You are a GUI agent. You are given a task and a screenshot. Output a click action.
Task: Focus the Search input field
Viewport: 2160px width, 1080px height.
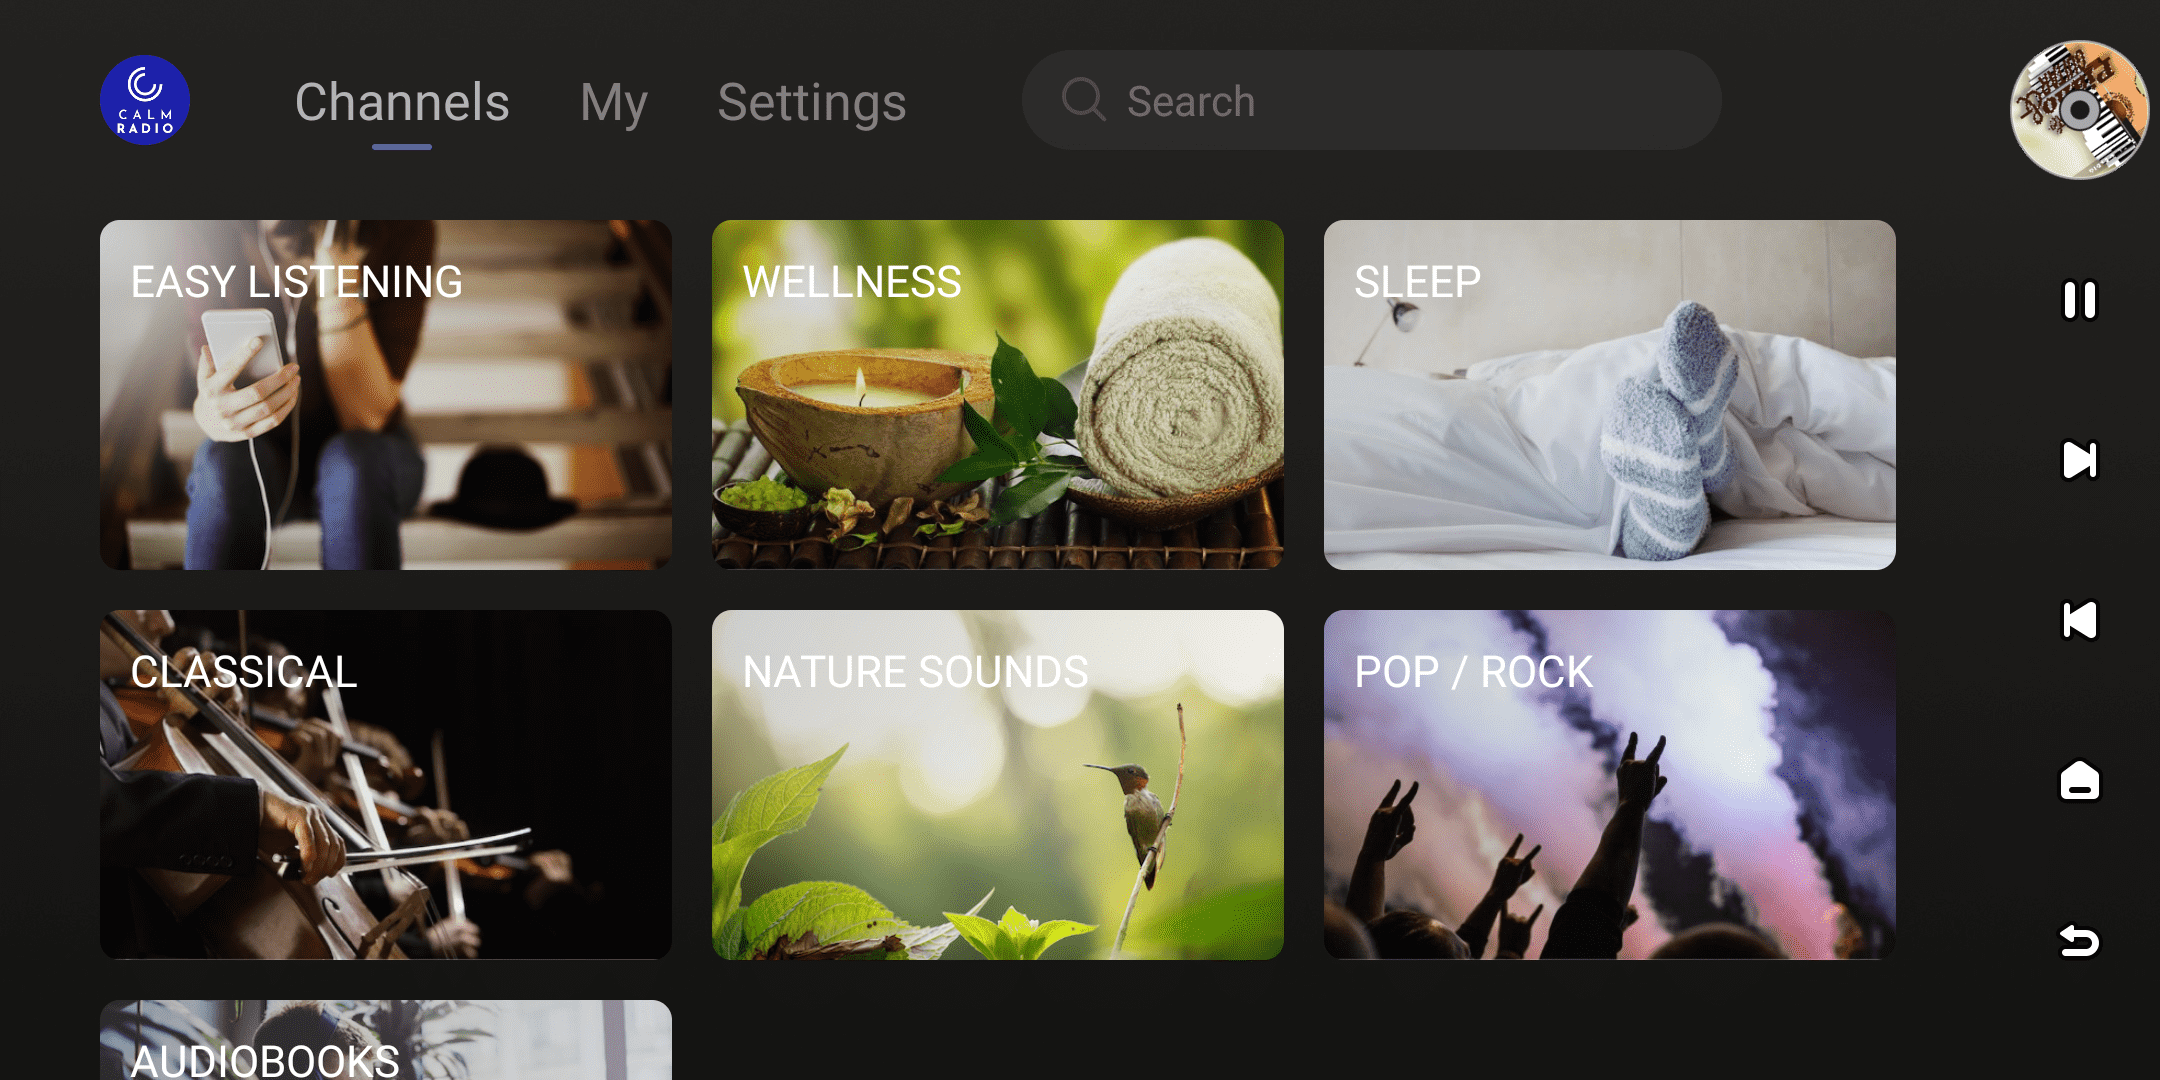coord(1400,100)
